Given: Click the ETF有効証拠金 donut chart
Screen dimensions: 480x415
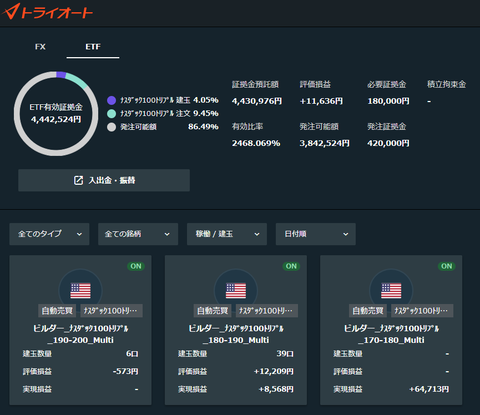Looking at the screenshot, I should click(x=56, y=113).
